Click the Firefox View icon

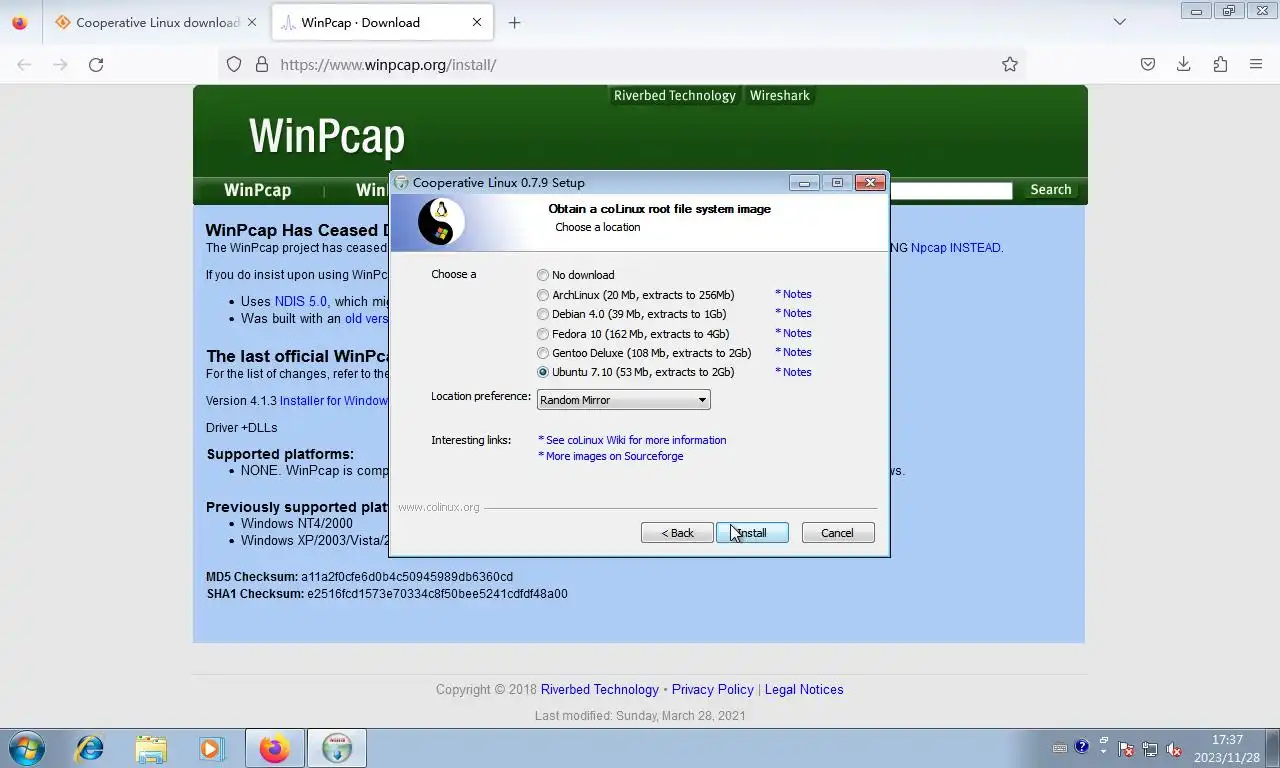point(19,22)
